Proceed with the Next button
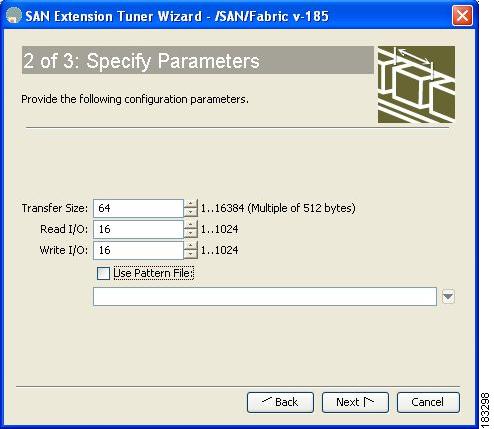The width and height of the screenshot is (494, 429). 355,402
